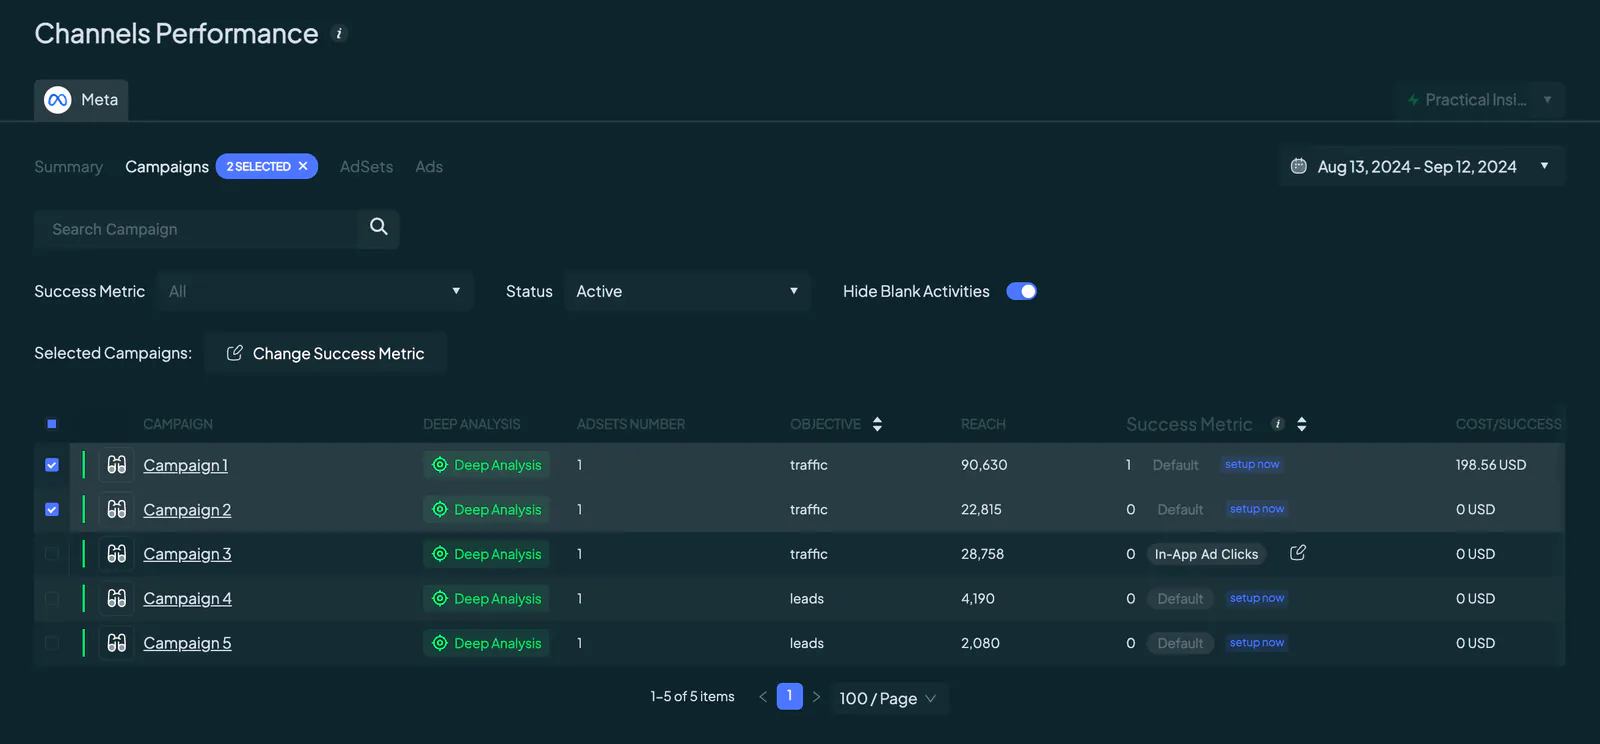Open the Campaign 1 link
Viewport: 1600px width, 744px height.
pyautogui.click(x=185, y=465)
